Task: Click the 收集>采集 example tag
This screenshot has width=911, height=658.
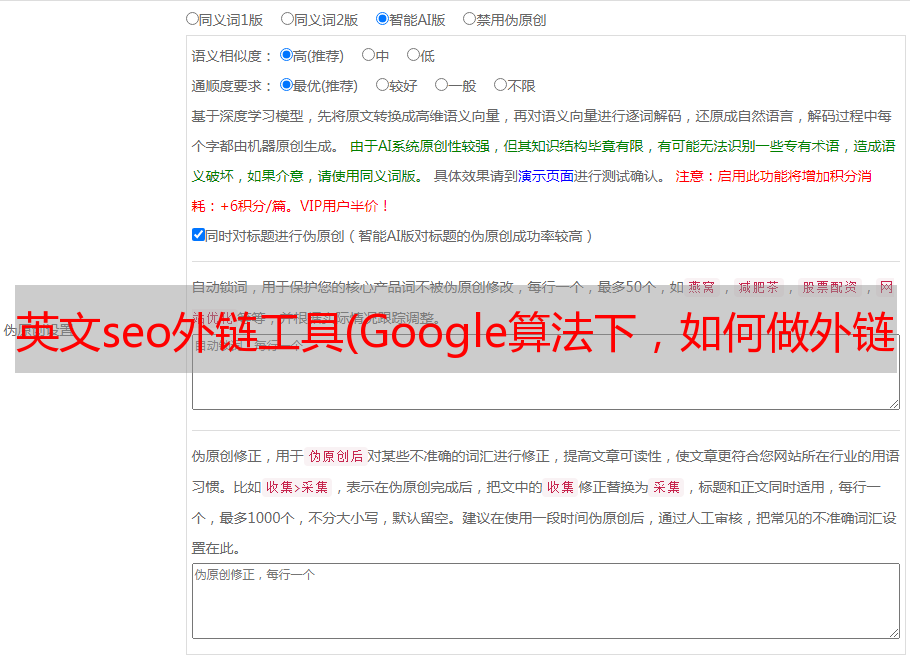Action: click(x=297, y=487)
